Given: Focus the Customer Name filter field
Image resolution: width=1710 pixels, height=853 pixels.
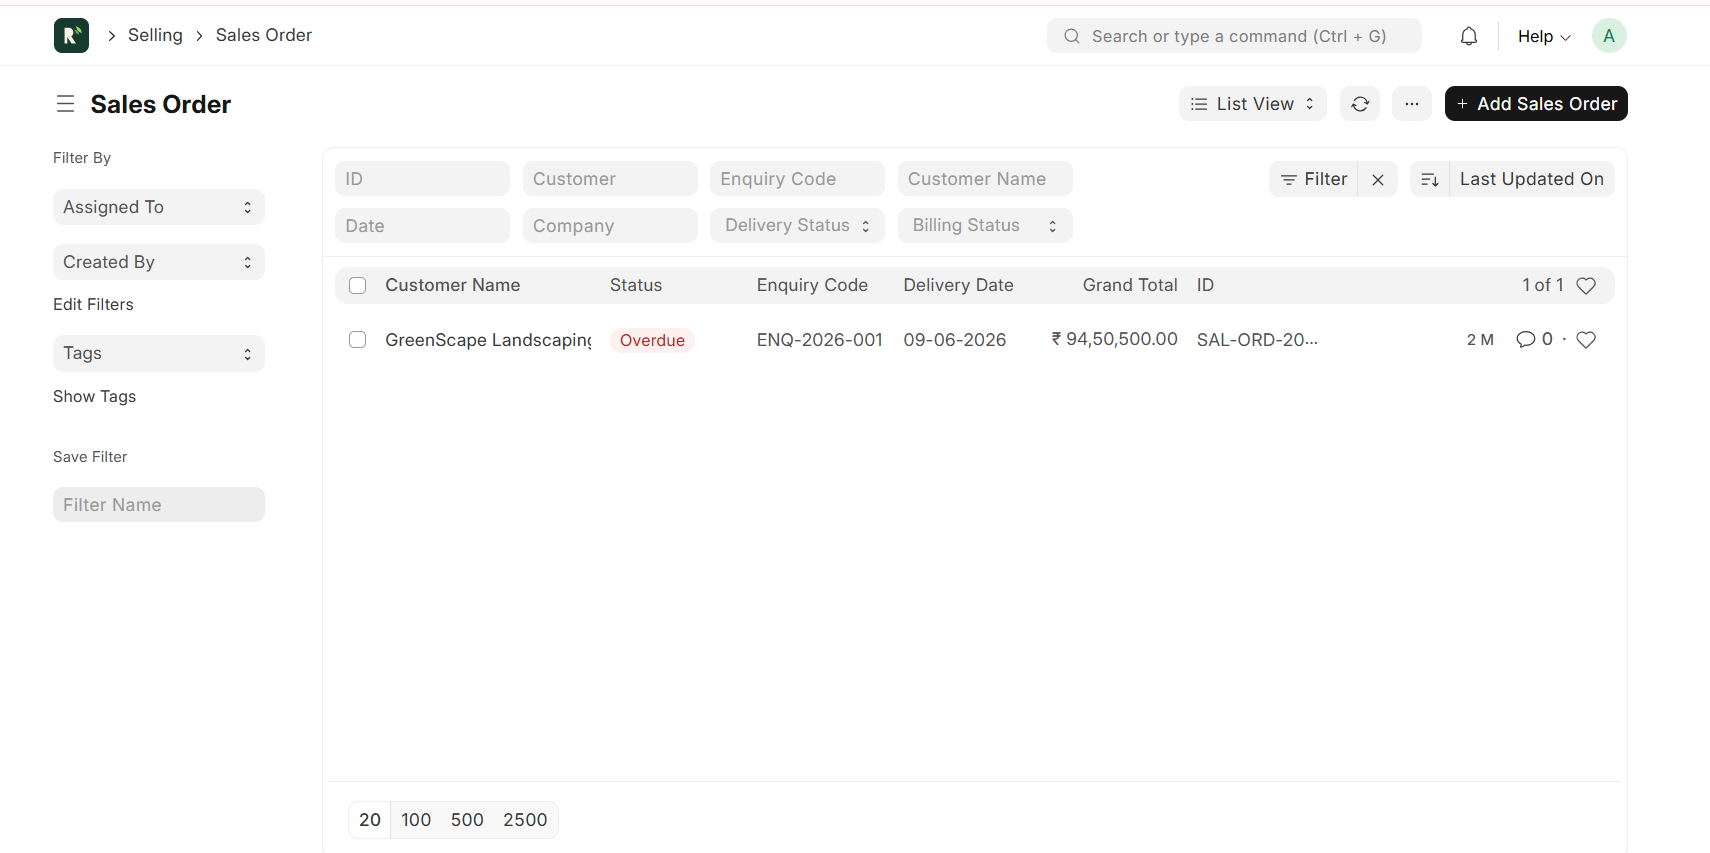Looking at the screenshot, I should click(x=985, y=179).
